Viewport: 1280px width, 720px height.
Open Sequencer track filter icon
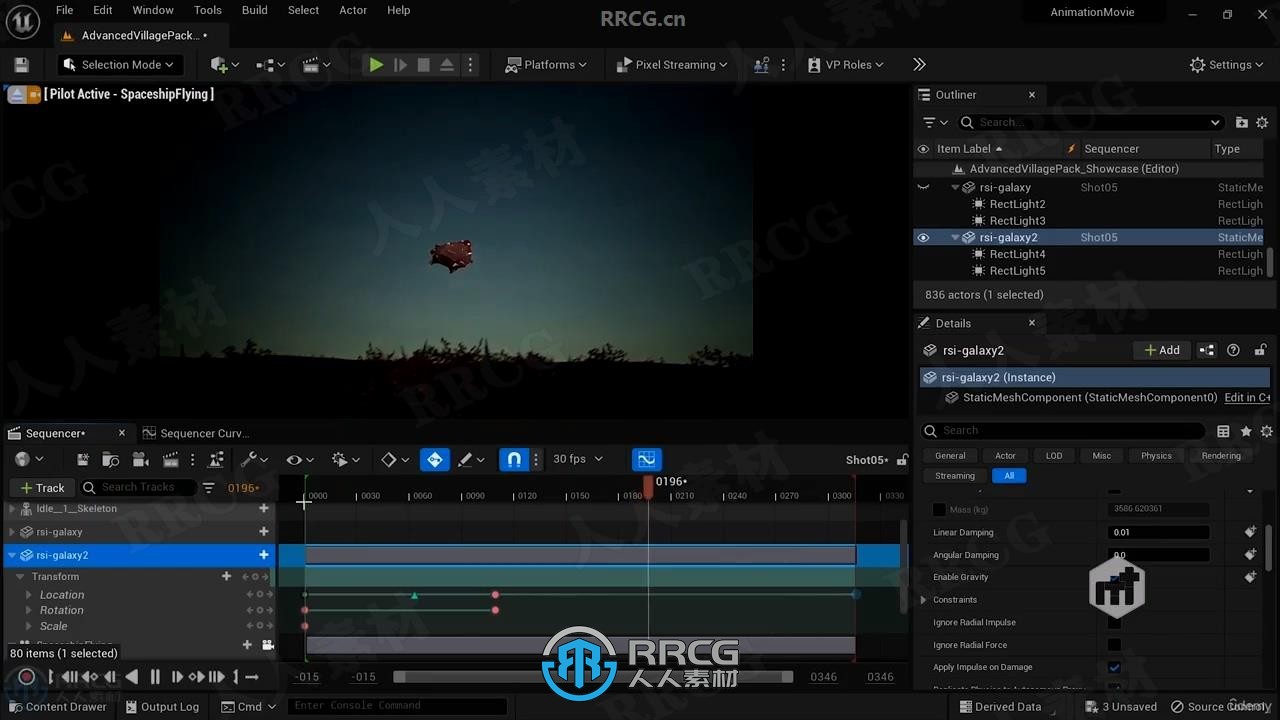tap(208, 488)
